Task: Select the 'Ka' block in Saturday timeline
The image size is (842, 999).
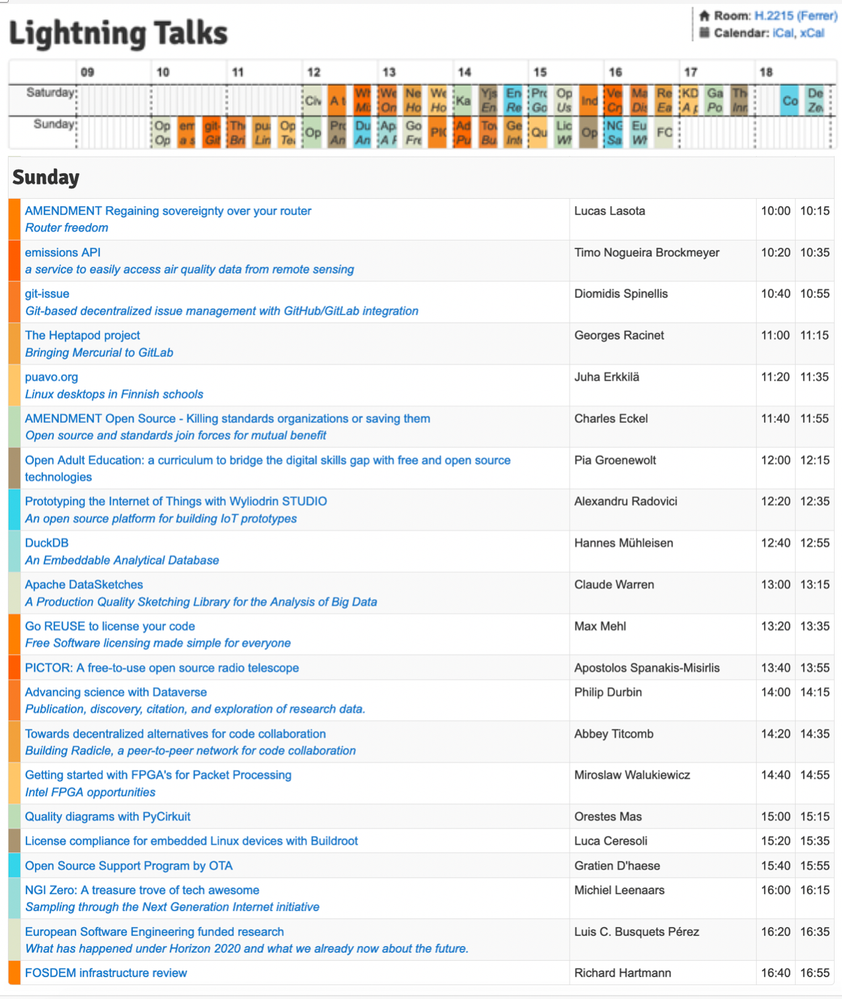Action: (x=464, y=101)
